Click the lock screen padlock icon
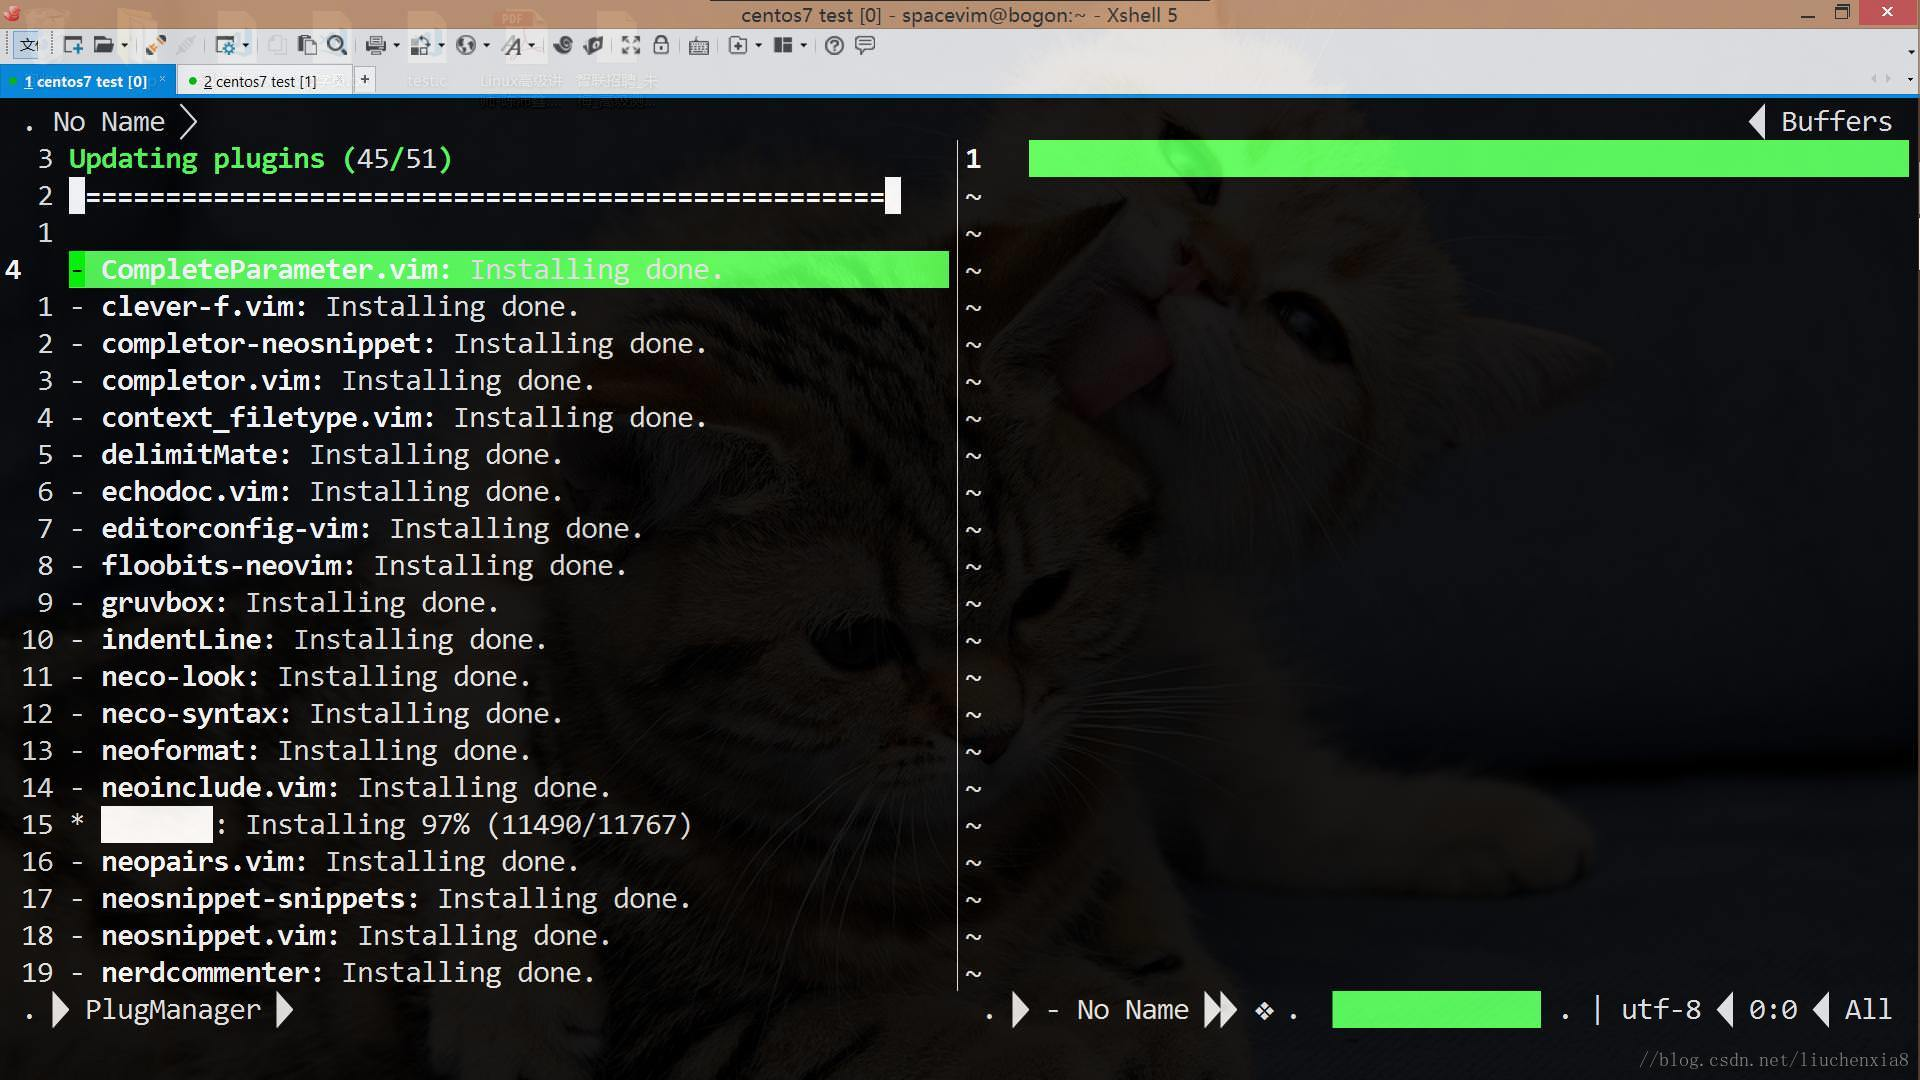The width and height of the screenshot is (1920, 1080). coord(661,45)
